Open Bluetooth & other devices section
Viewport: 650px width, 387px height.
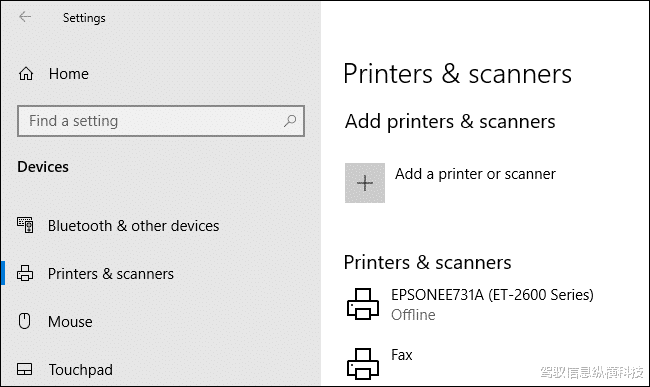pos(133,226)
